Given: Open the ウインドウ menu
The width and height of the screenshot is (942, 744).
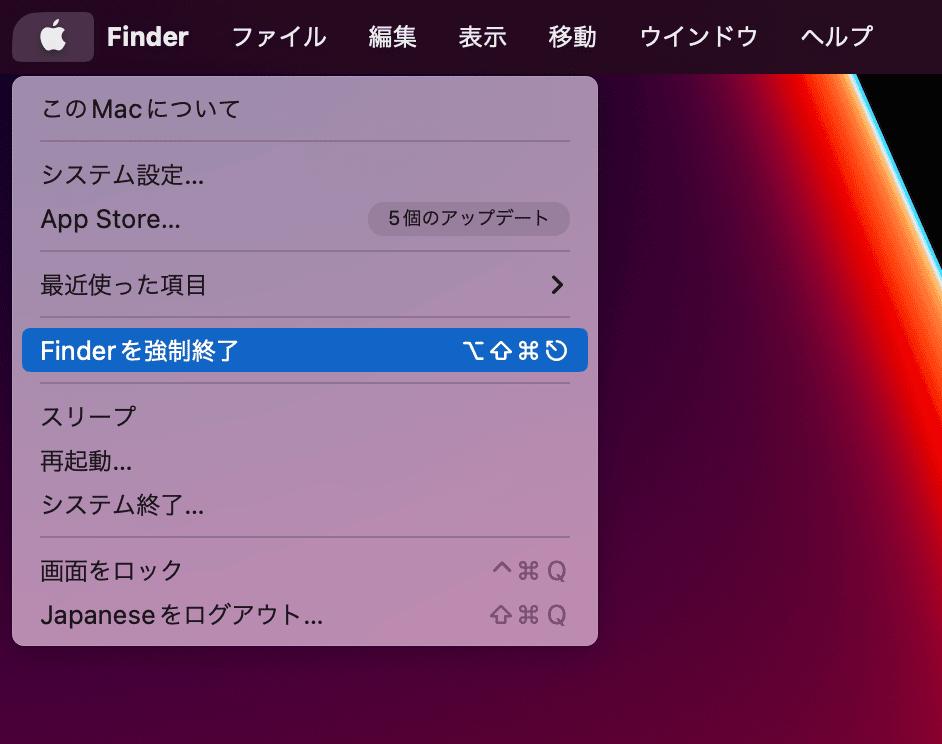Looking at the screenshot, I should (x=699, y=37).
